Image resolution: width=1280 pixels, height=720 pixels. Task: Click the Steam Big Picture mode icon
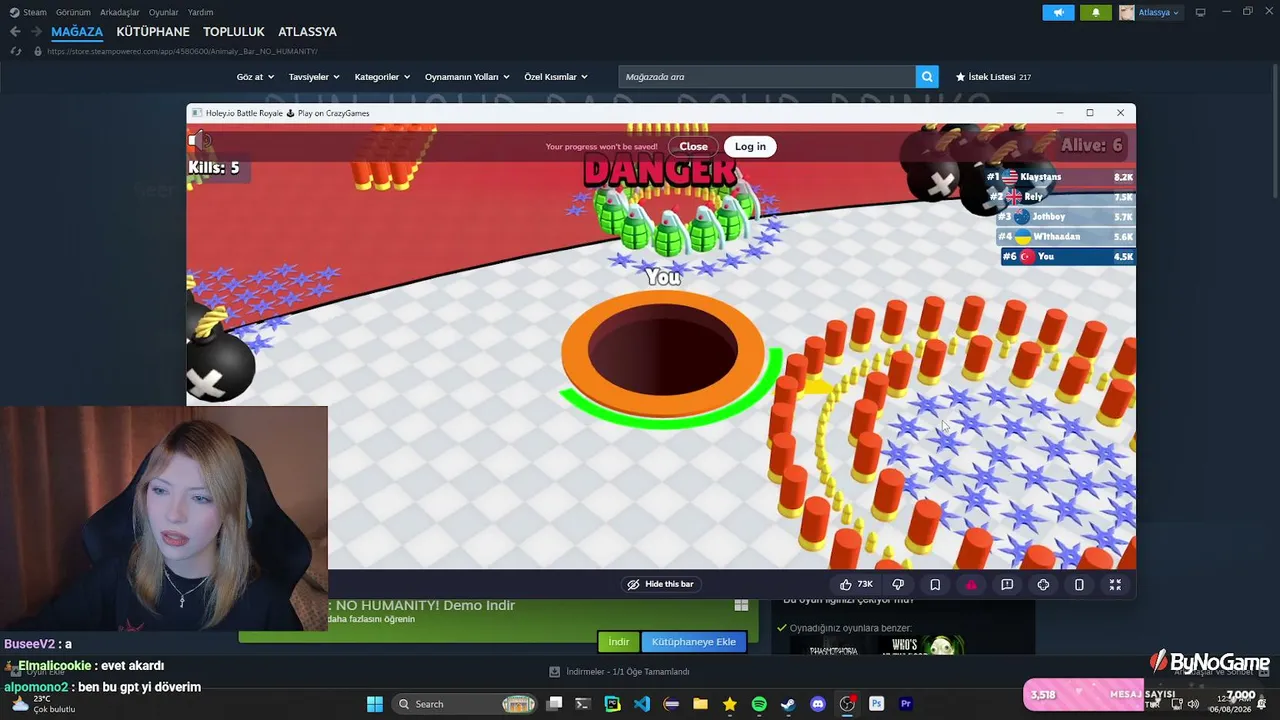(x=1200, y=12)
